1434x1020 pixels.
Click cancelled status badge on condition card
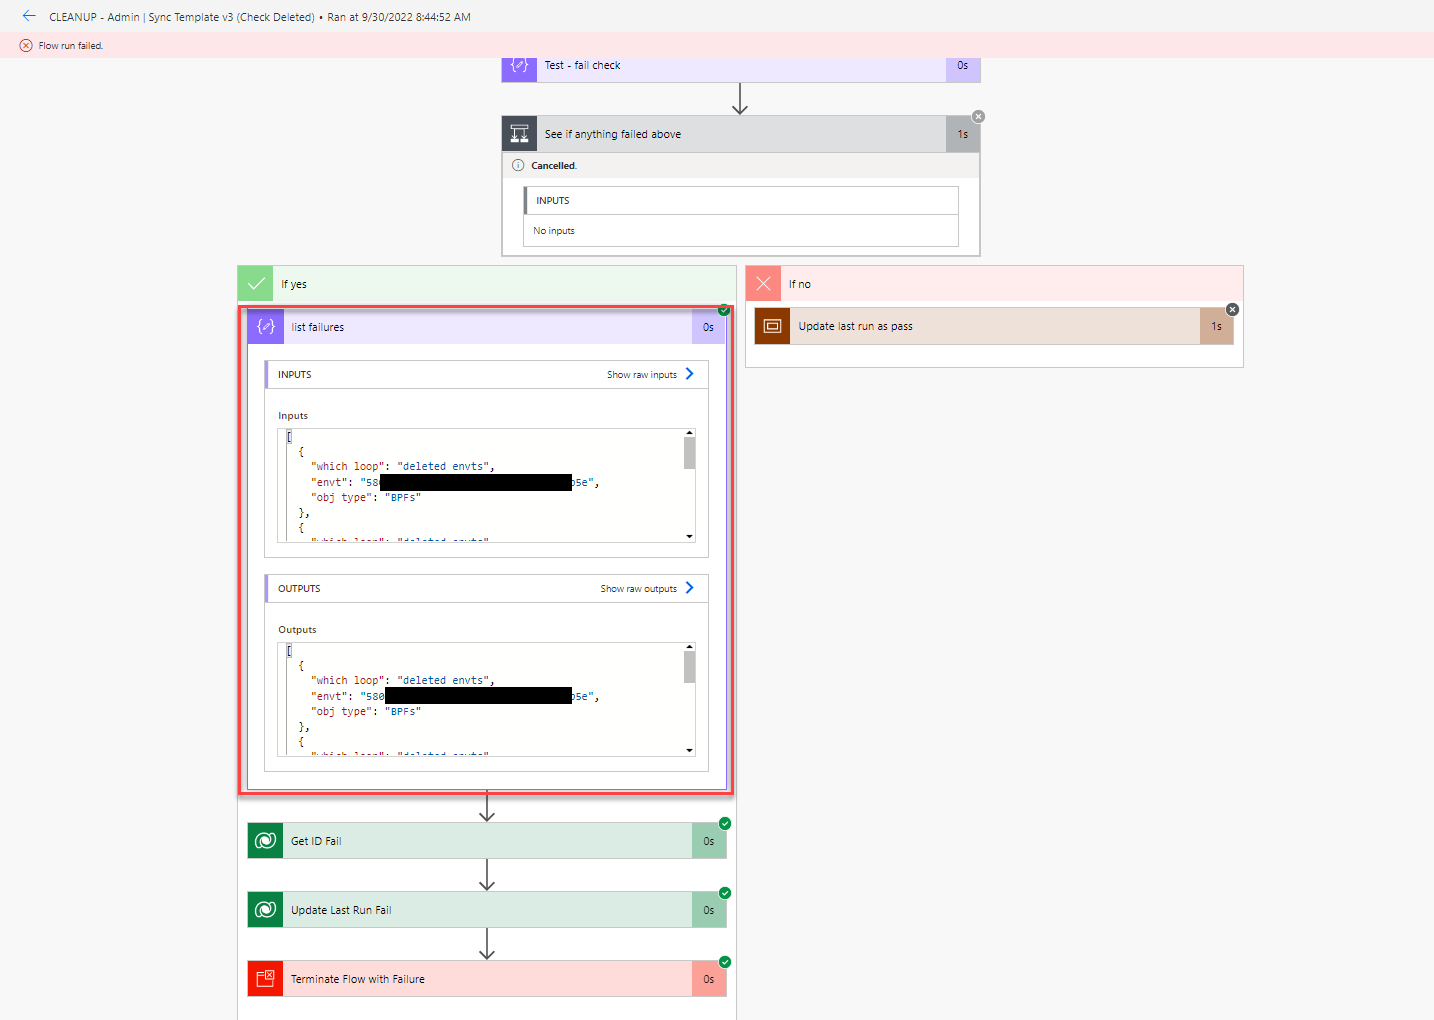point(978,117)
